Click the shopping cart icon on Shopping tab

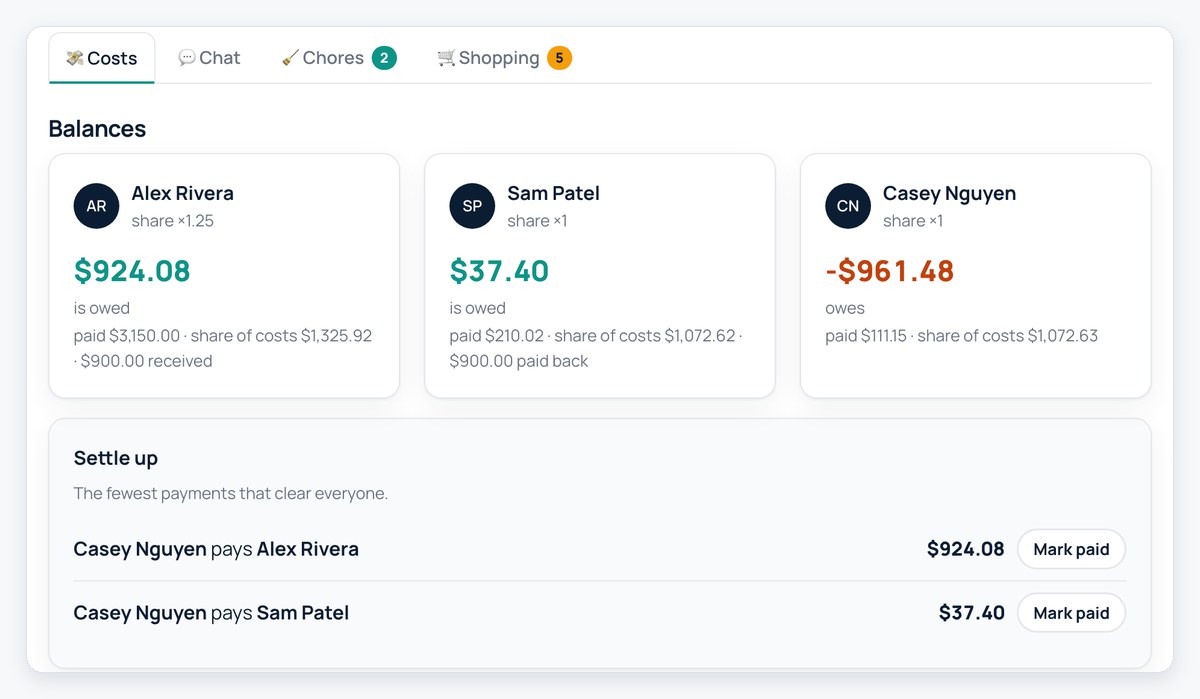click(446, 58)
